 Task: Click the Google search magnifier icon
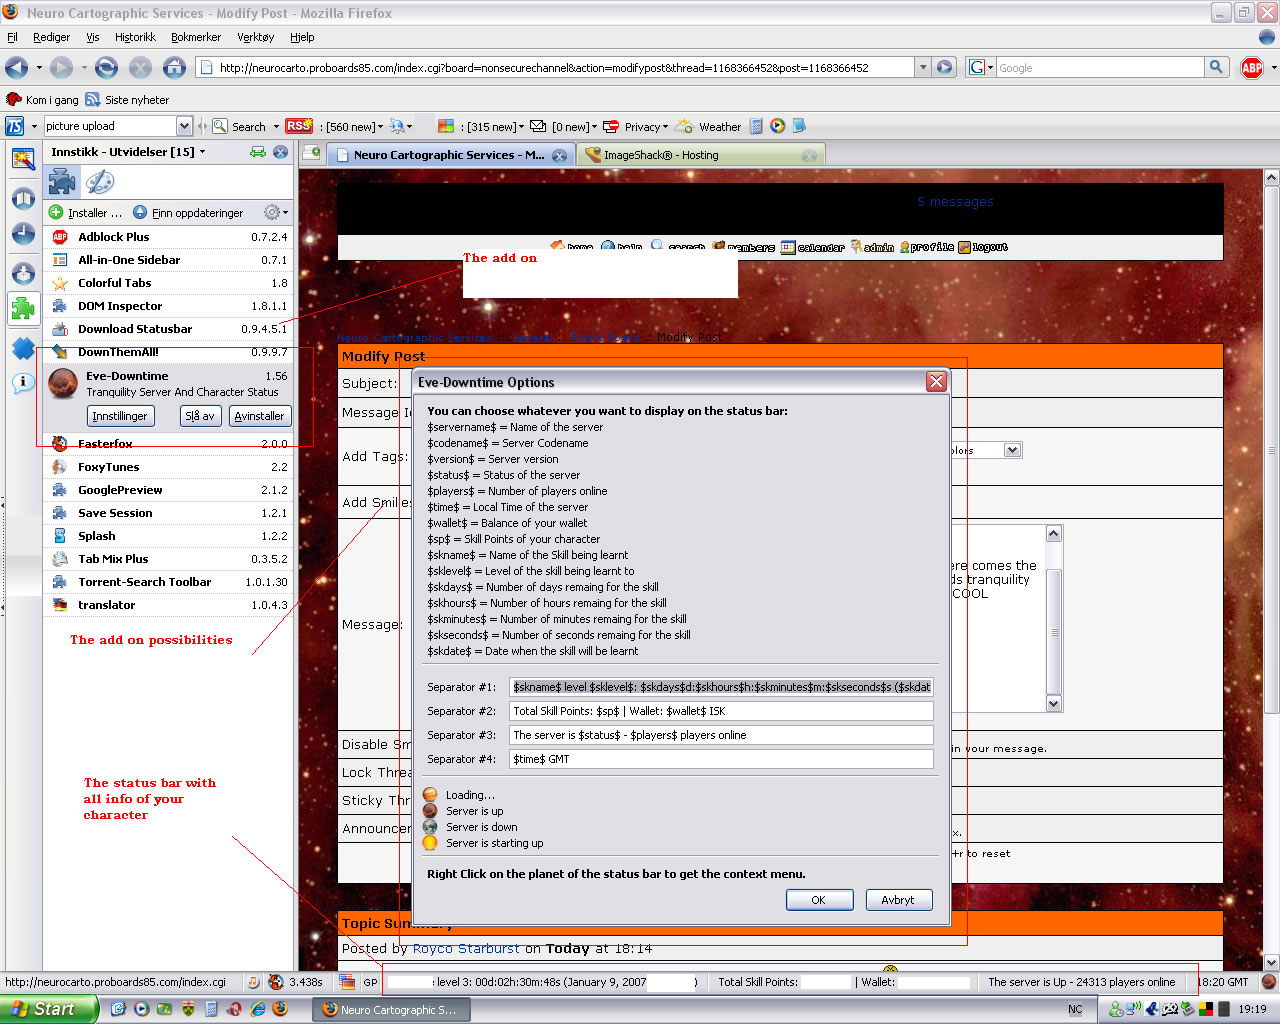[1216, 67]
